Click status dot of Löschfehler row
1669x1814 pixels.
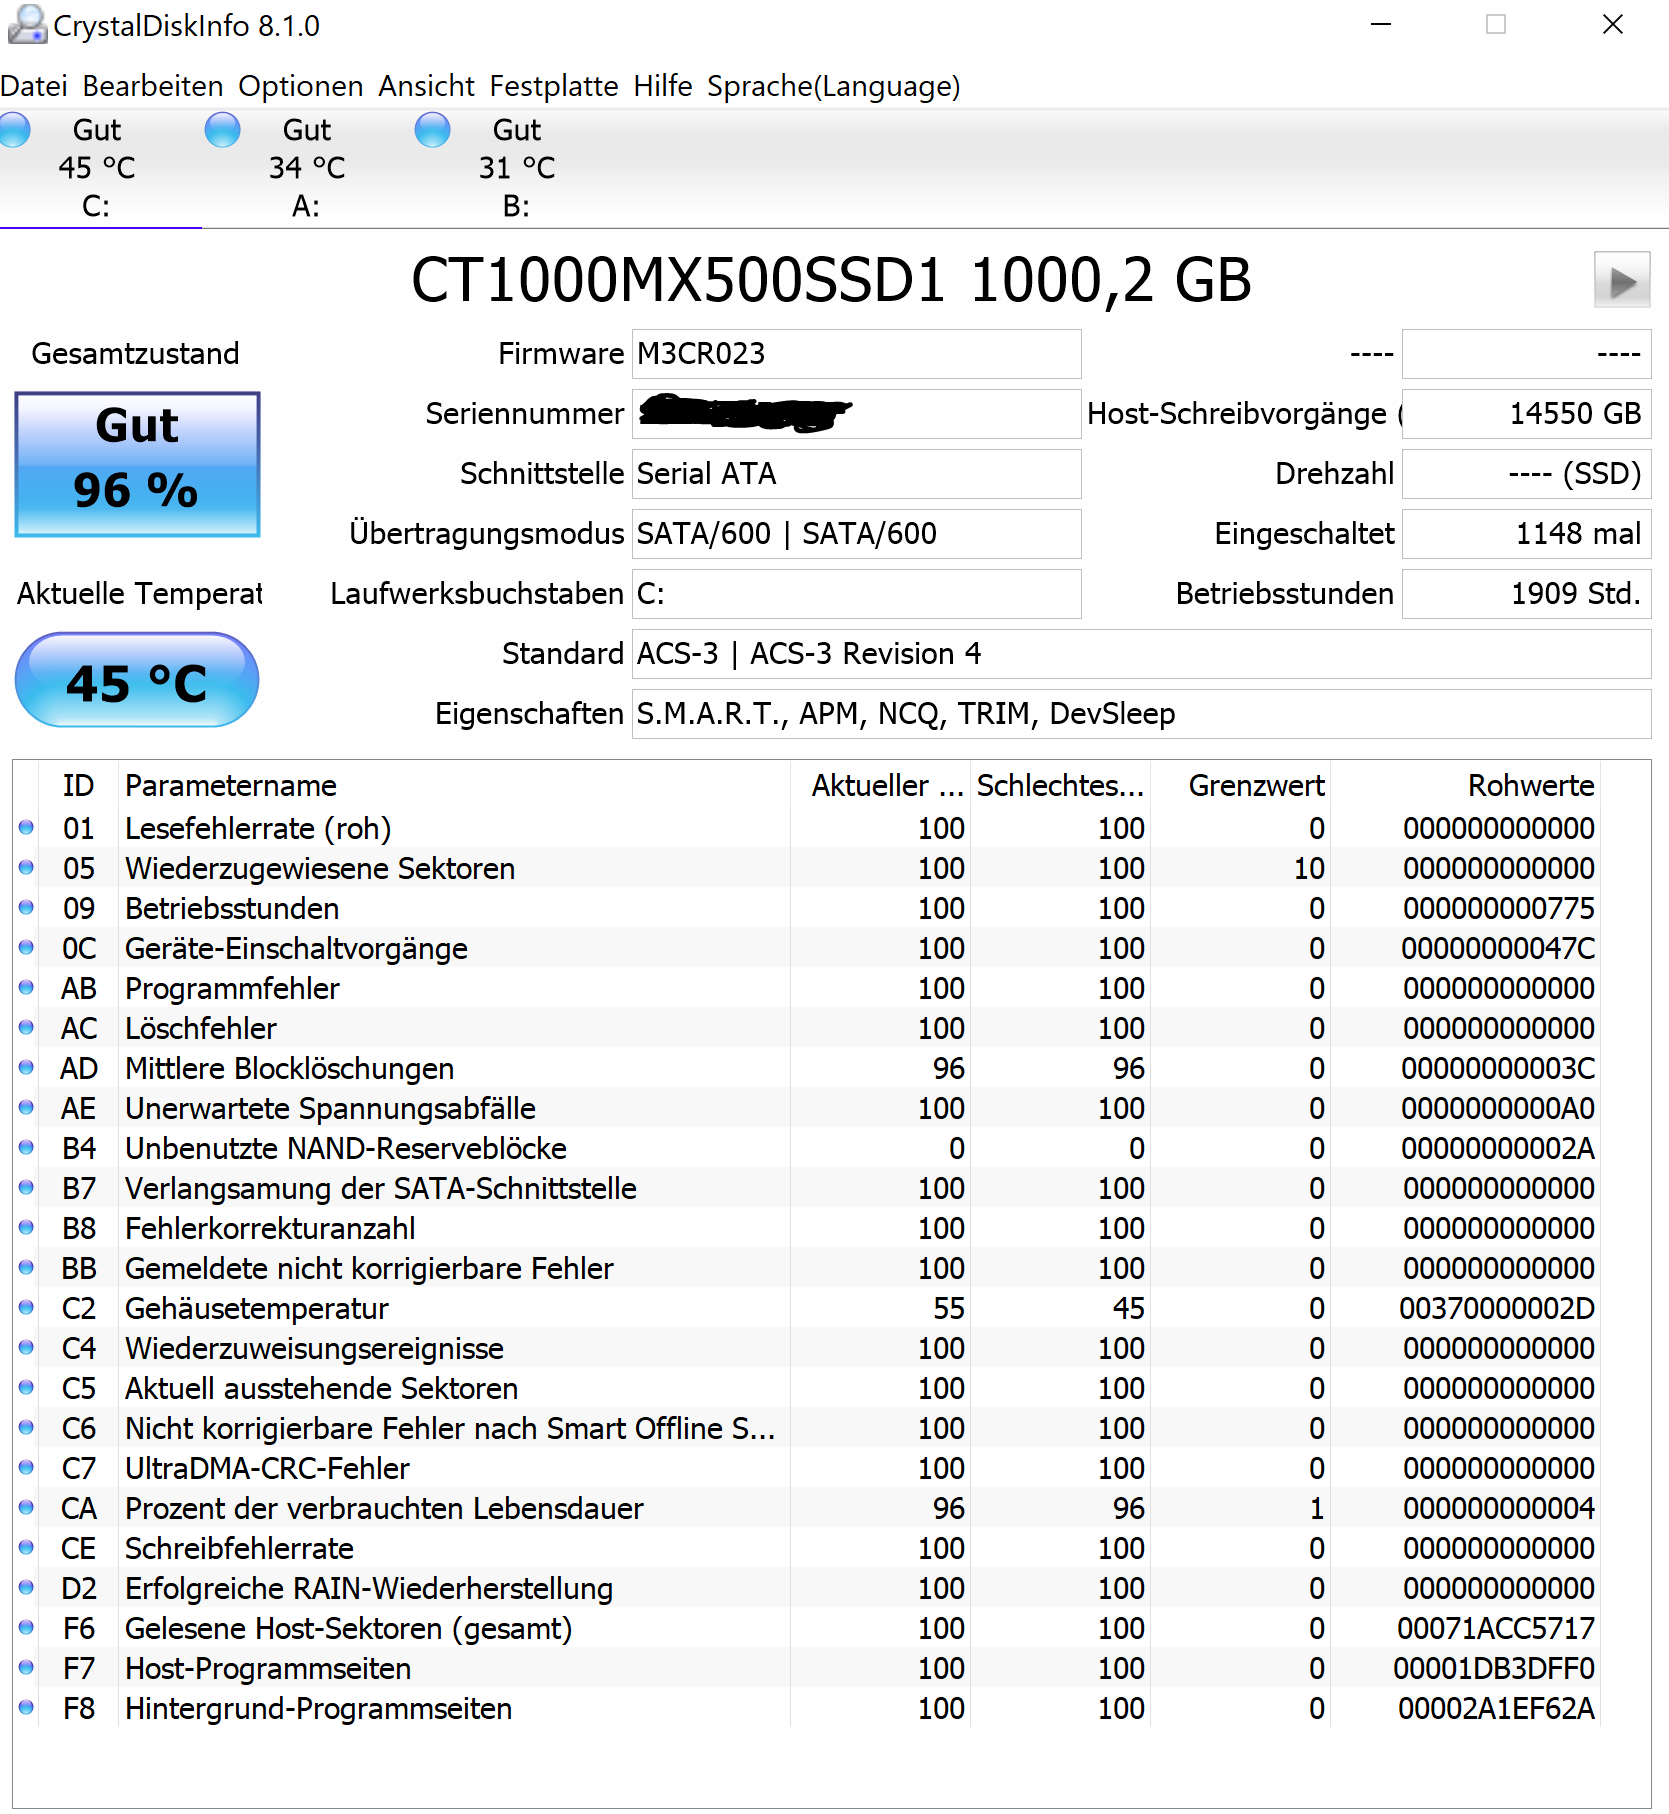tap(26, 1028)
